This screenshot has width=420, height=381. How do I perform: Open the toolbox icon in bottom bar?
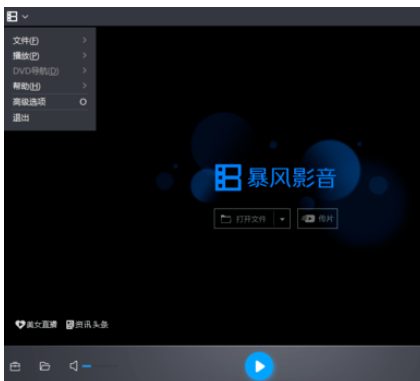click(15, 366)
